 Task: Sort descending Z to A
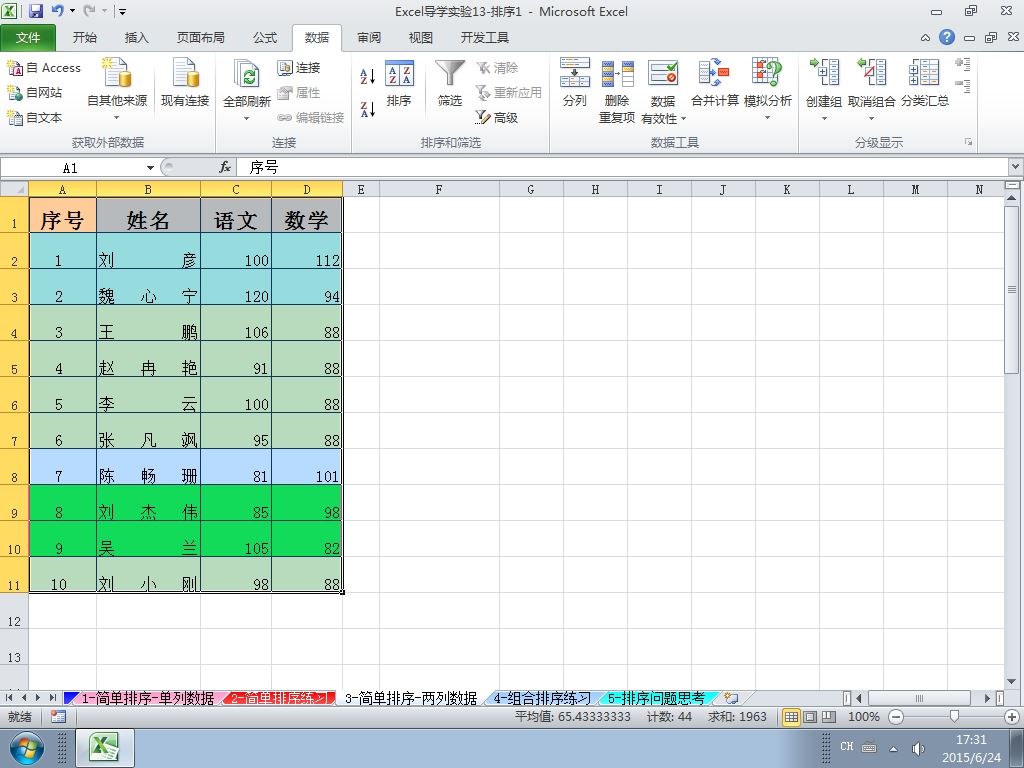pyautogui.click(x=368, y=108)
